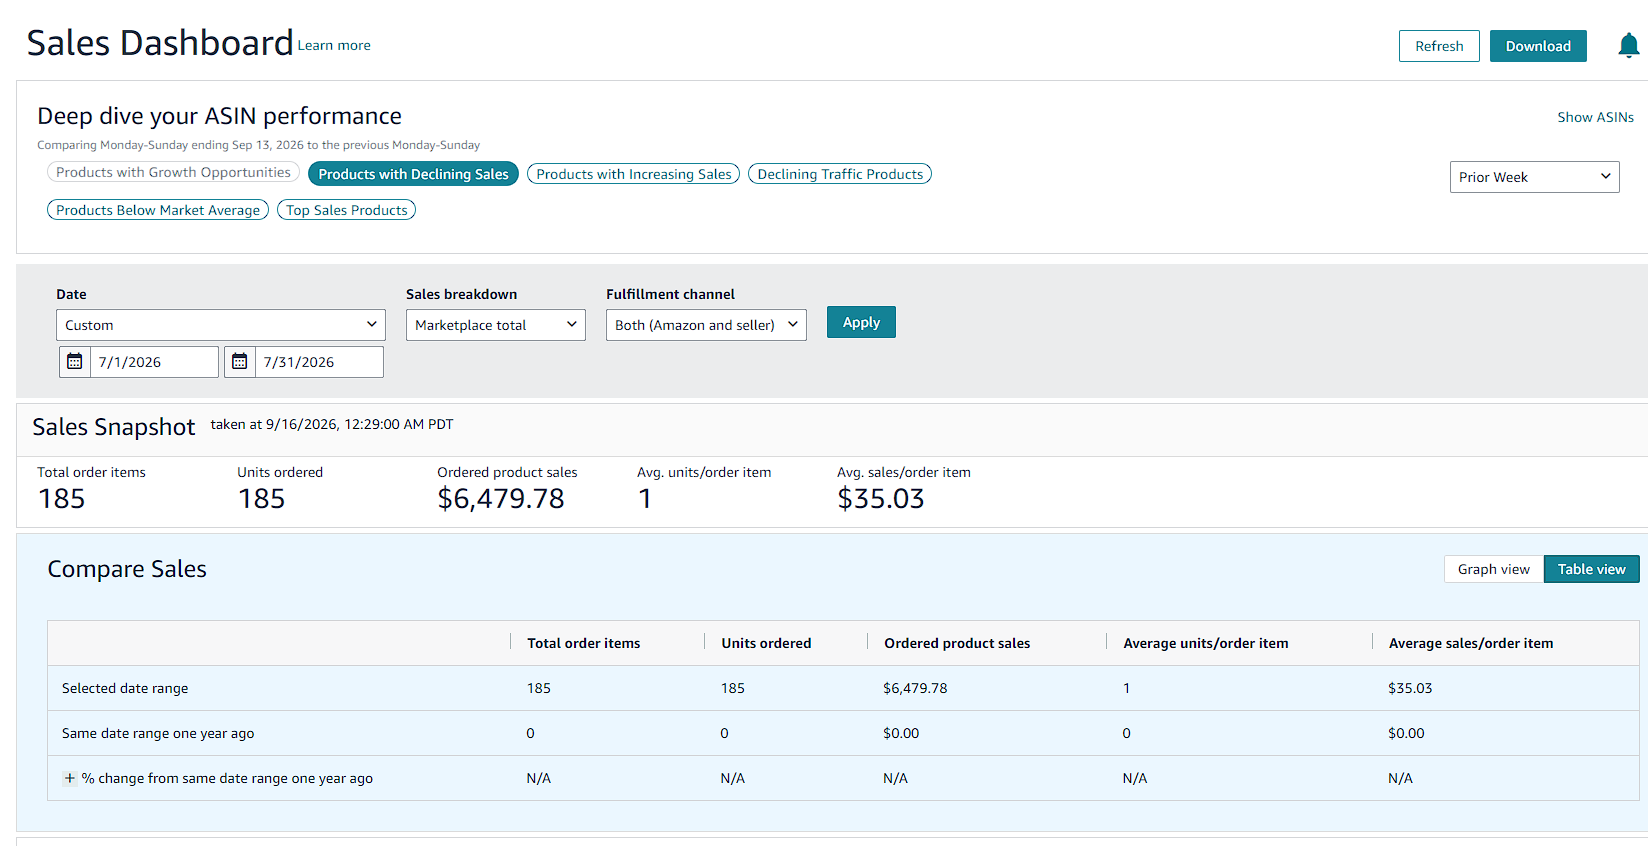
Task: Select Top Sales Products filter
Action: [347, 210]
